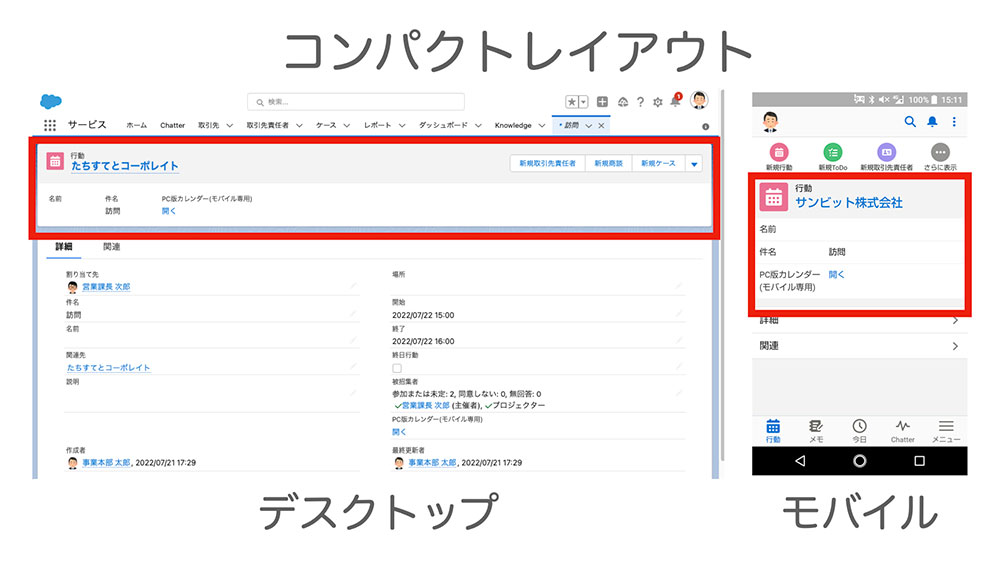Click the global actions plus icon
Image resolution: width=1000 pixels, height=563 pixels.
coord(603,102)
